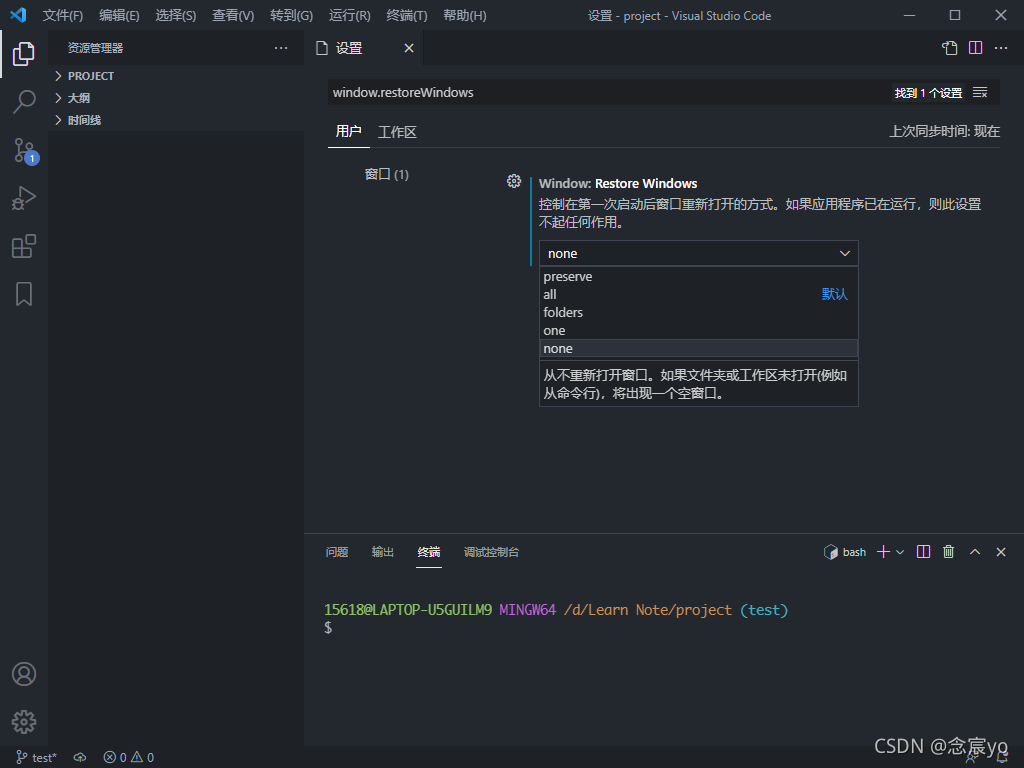Open the Accounts menu icon

pos(24,674)
